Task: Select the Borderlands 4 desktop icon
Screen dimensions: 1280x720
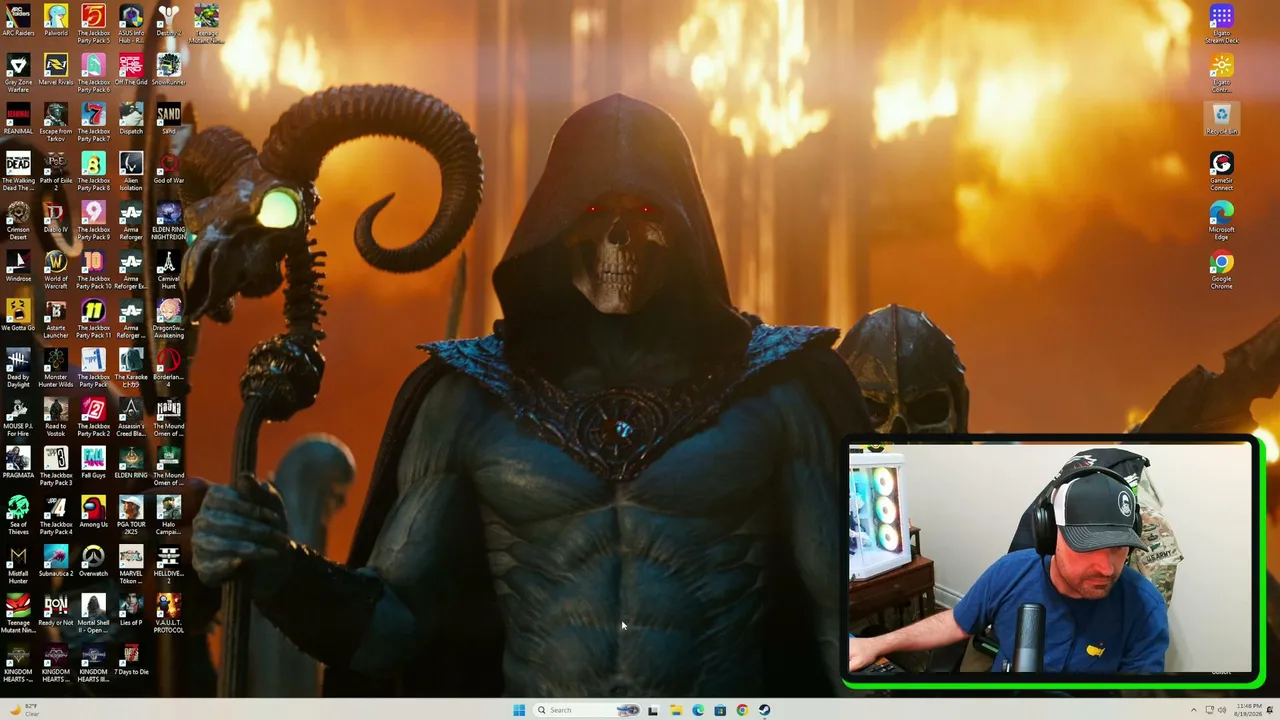Action: tap(169, 367)
